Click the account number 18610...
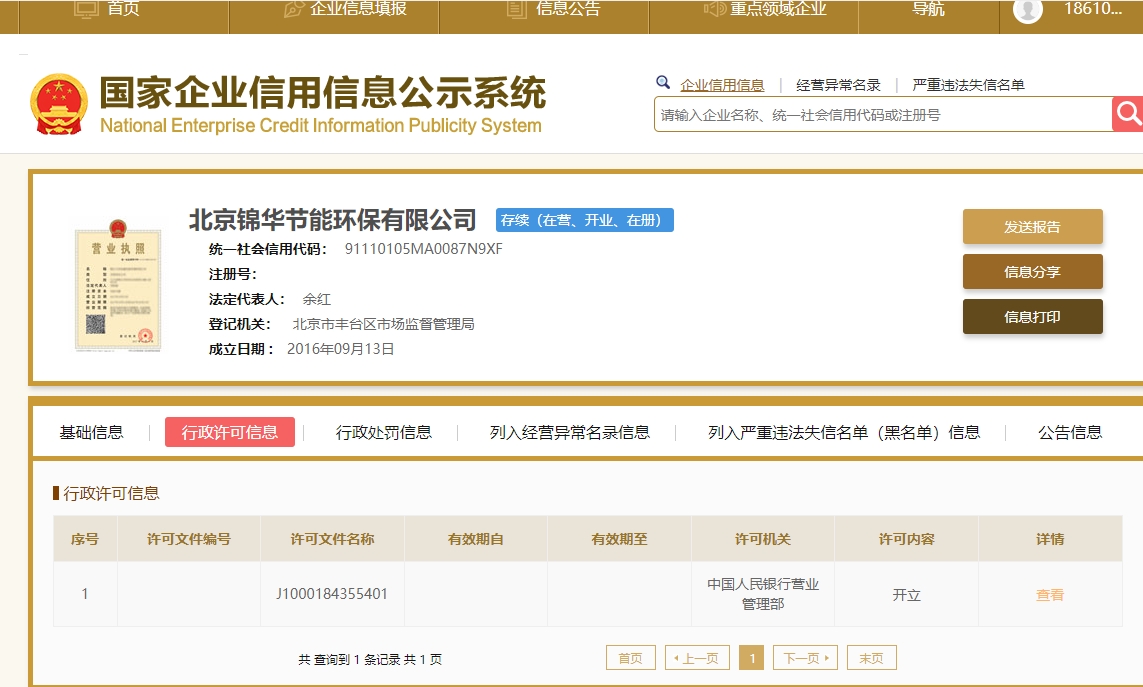Screen dimensions: 1143x687 pyautogui.click(x=1093, y=9)
